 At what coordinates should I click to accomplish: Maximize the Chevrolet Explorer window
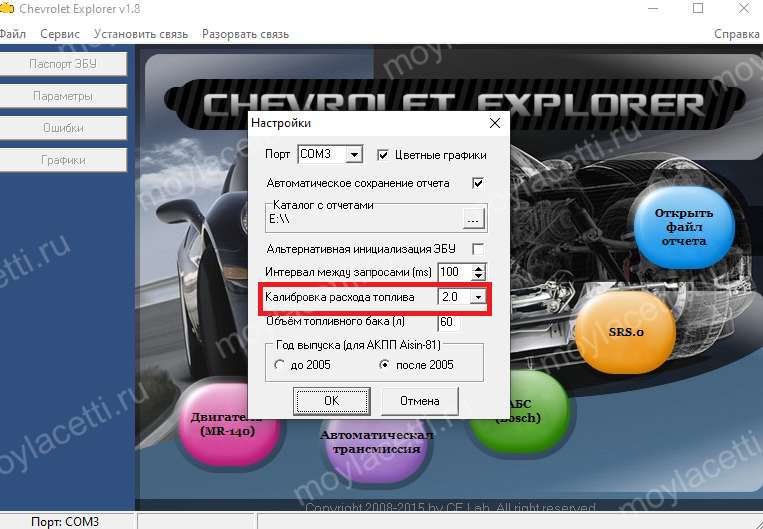coord(698,8)
